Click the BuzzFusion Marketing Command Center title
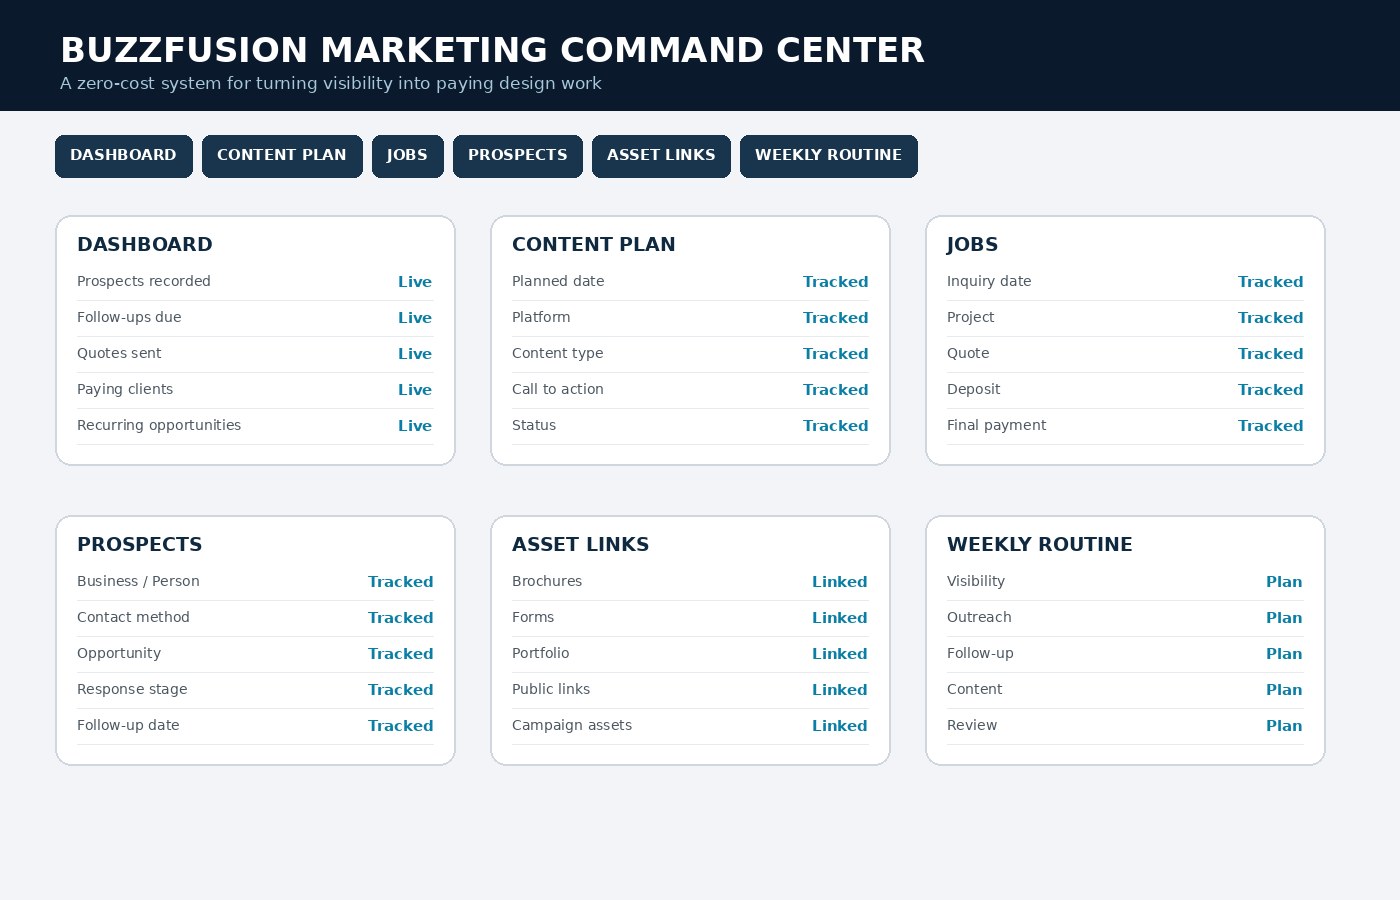This screenshot has height=900, width=1400. pos(493,50)
